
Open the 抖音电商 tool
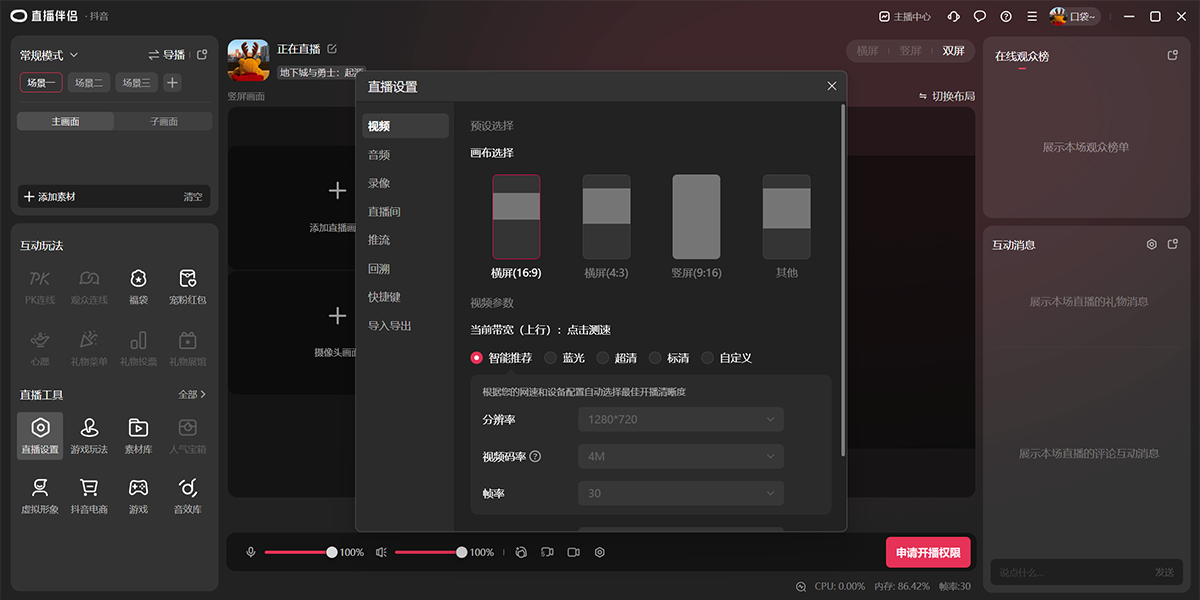click(x=88, y=495)
